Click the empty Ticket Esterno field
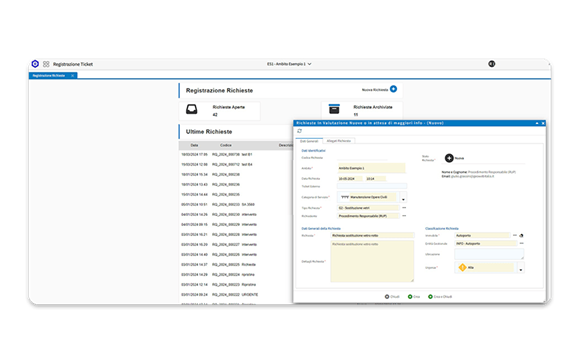The image size is (576, 362). click(372, 186)
